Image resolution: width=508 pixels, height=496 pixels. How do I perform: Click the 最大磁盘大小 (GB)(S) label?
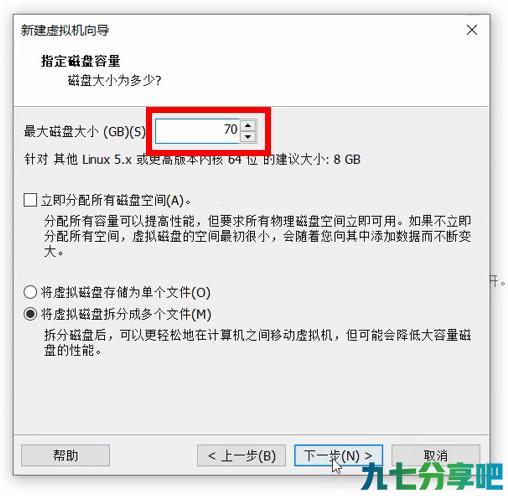coord(85,131)
